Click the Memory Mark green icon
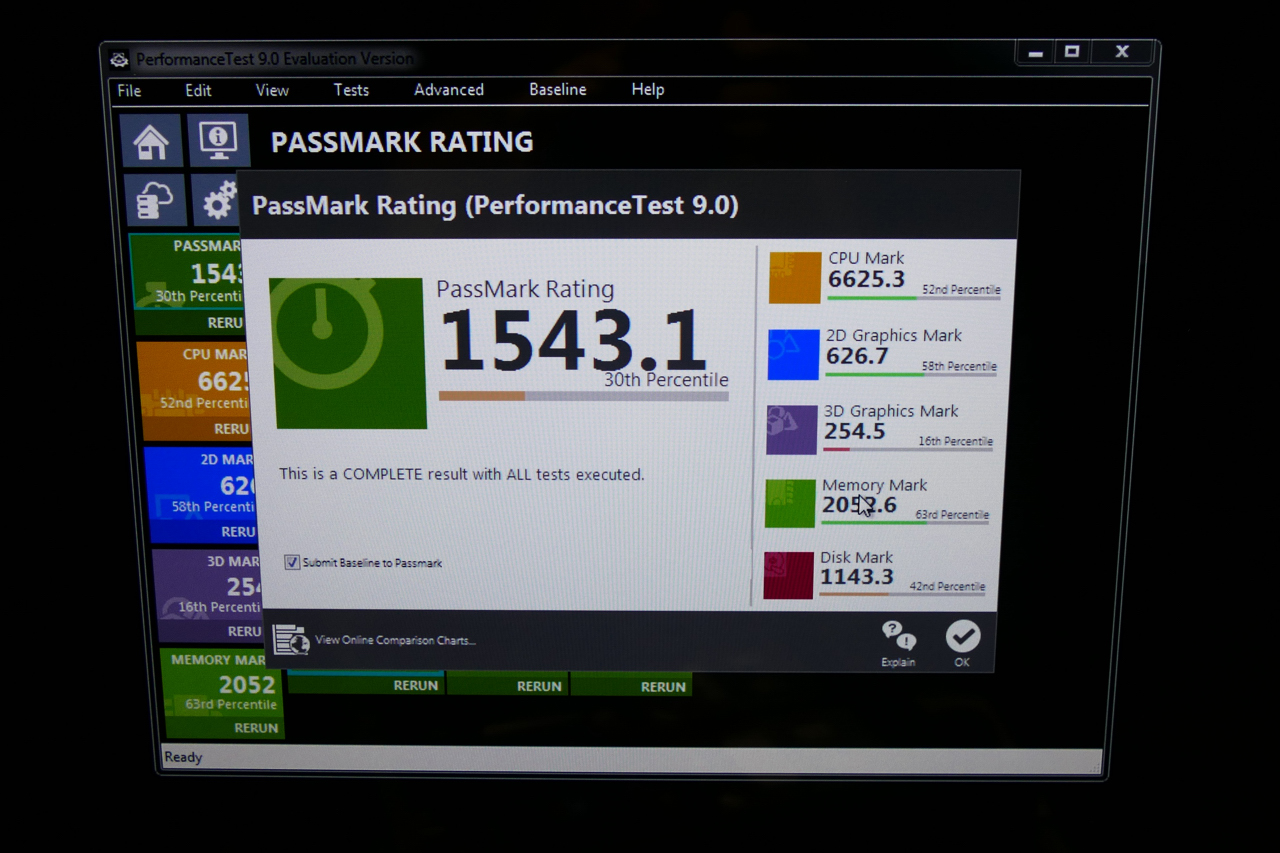Viewport: 1280px width, 853px height. coord(790,503)
